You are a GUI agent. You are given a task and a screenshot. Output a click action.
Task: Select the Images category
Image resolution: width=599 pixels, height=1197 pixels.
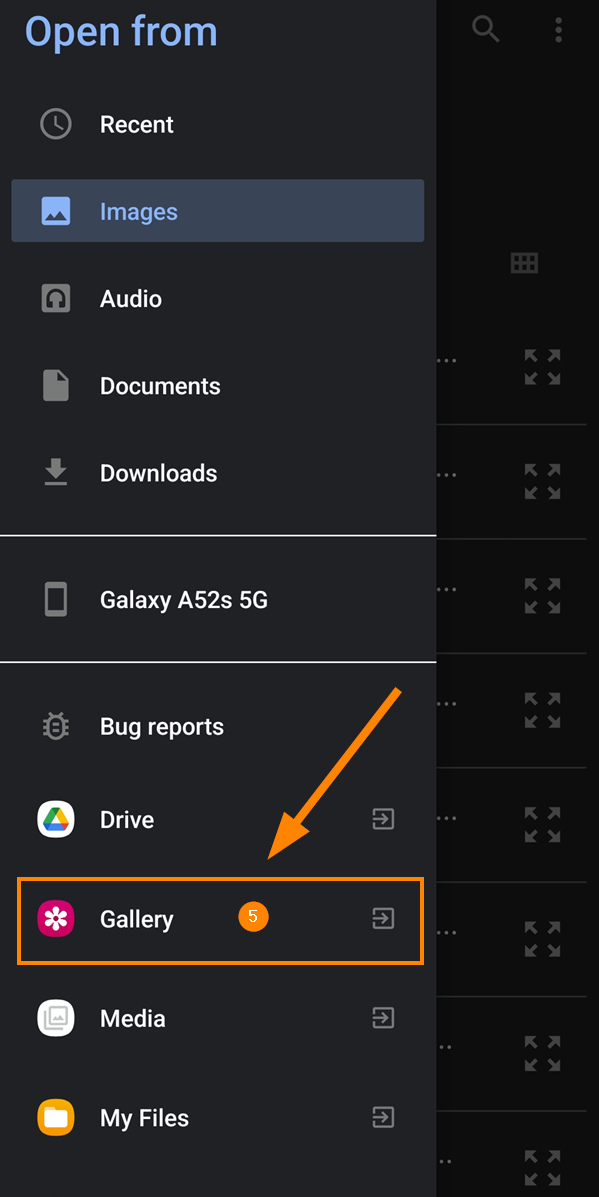pyautogui.click(x=218, y=211)
